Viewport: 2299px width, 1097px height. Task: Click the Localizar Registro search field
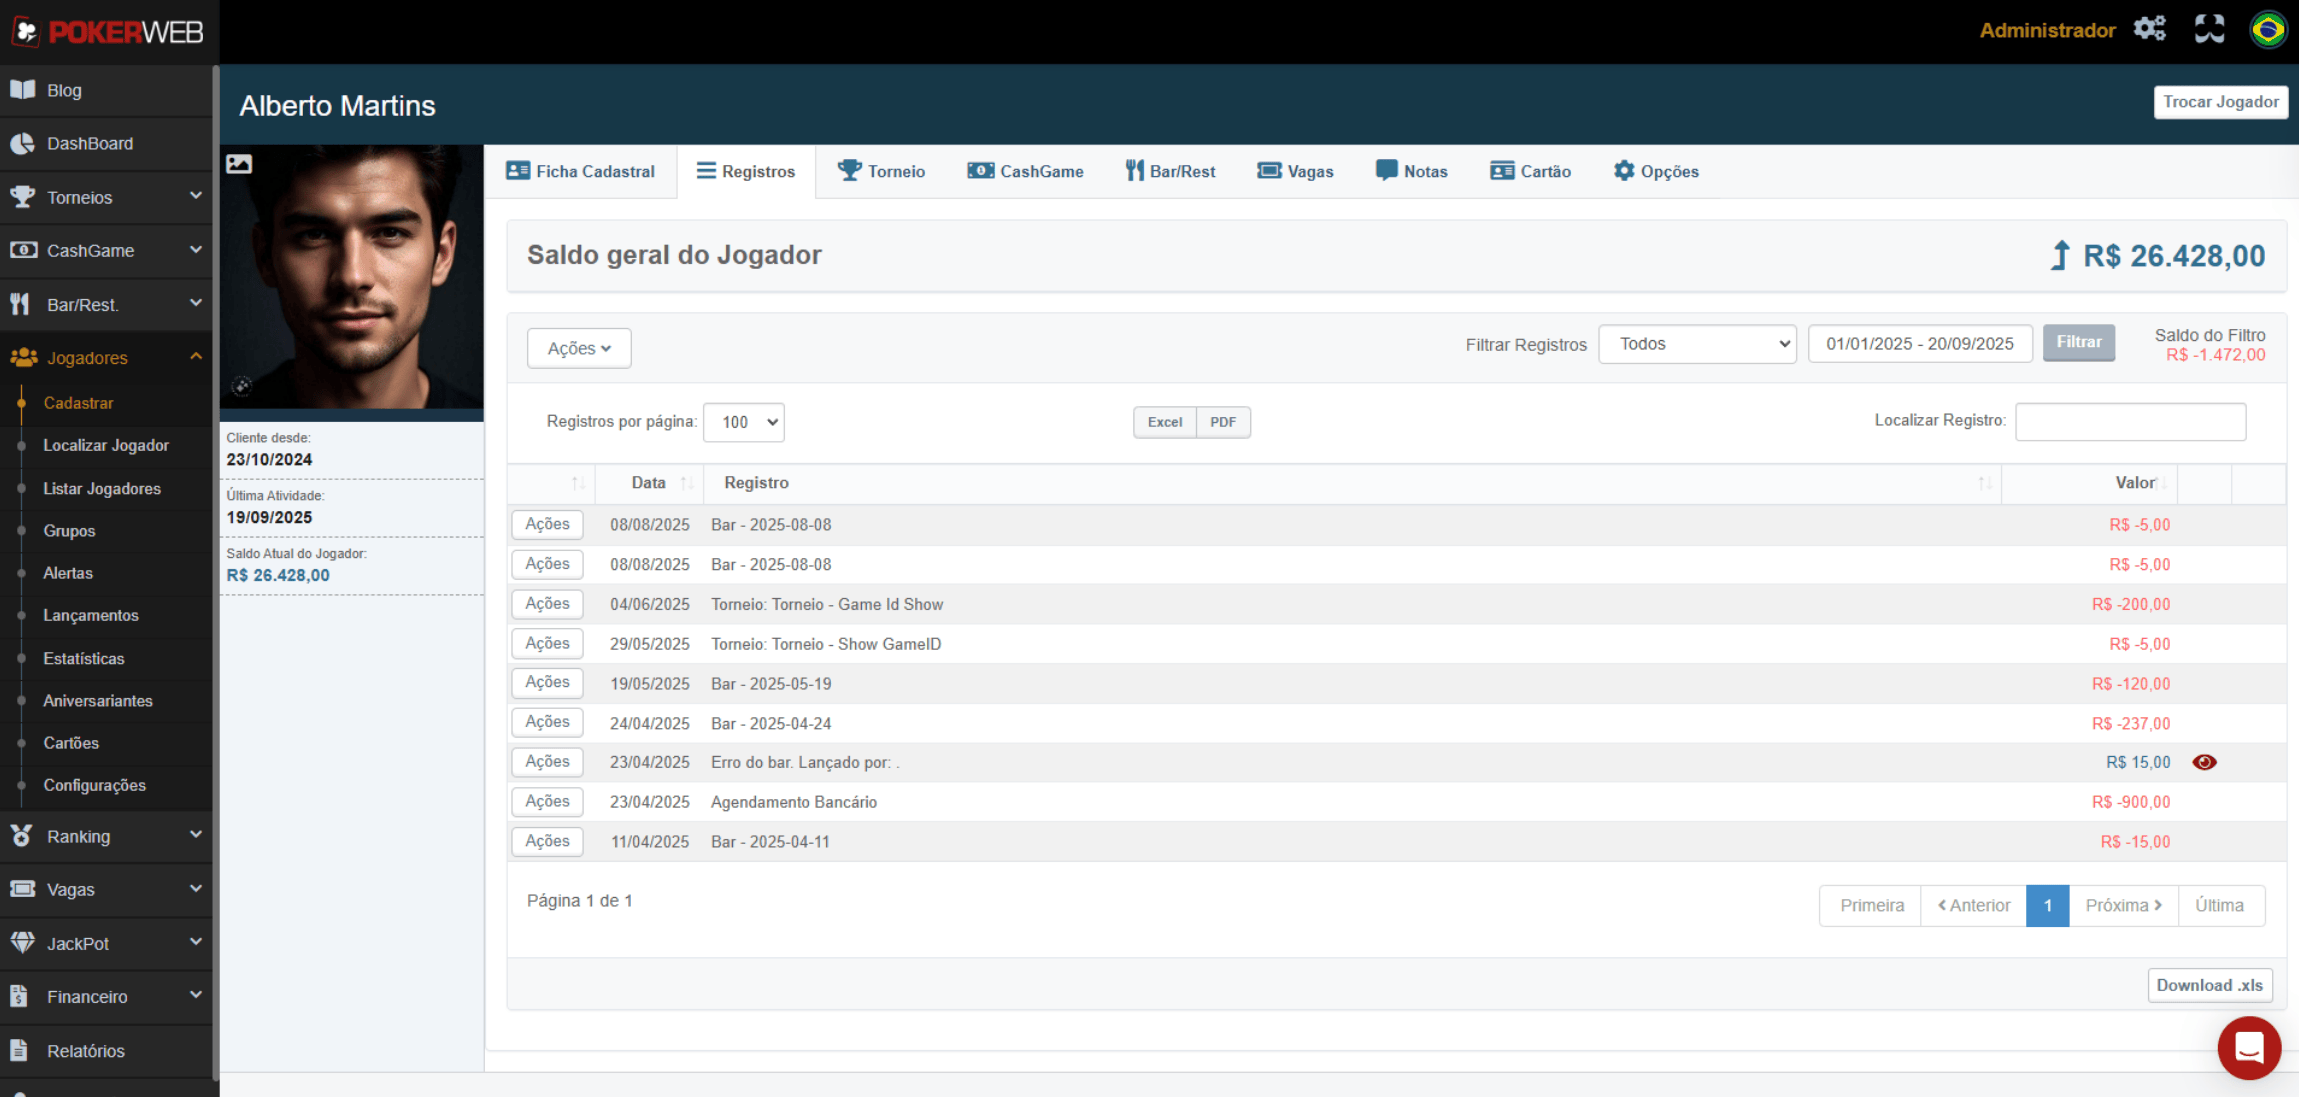(x=2130, y=421)
